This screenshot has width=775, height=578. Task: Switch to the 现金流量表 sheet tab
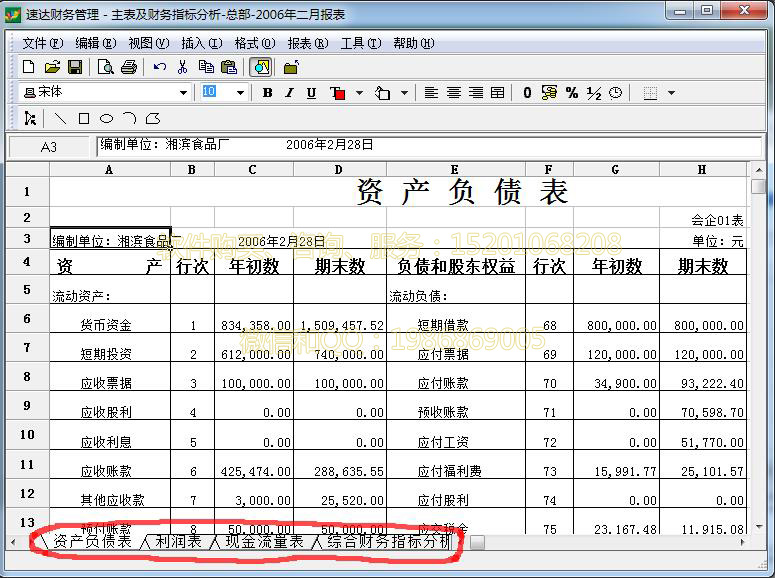tap(264, 541)
